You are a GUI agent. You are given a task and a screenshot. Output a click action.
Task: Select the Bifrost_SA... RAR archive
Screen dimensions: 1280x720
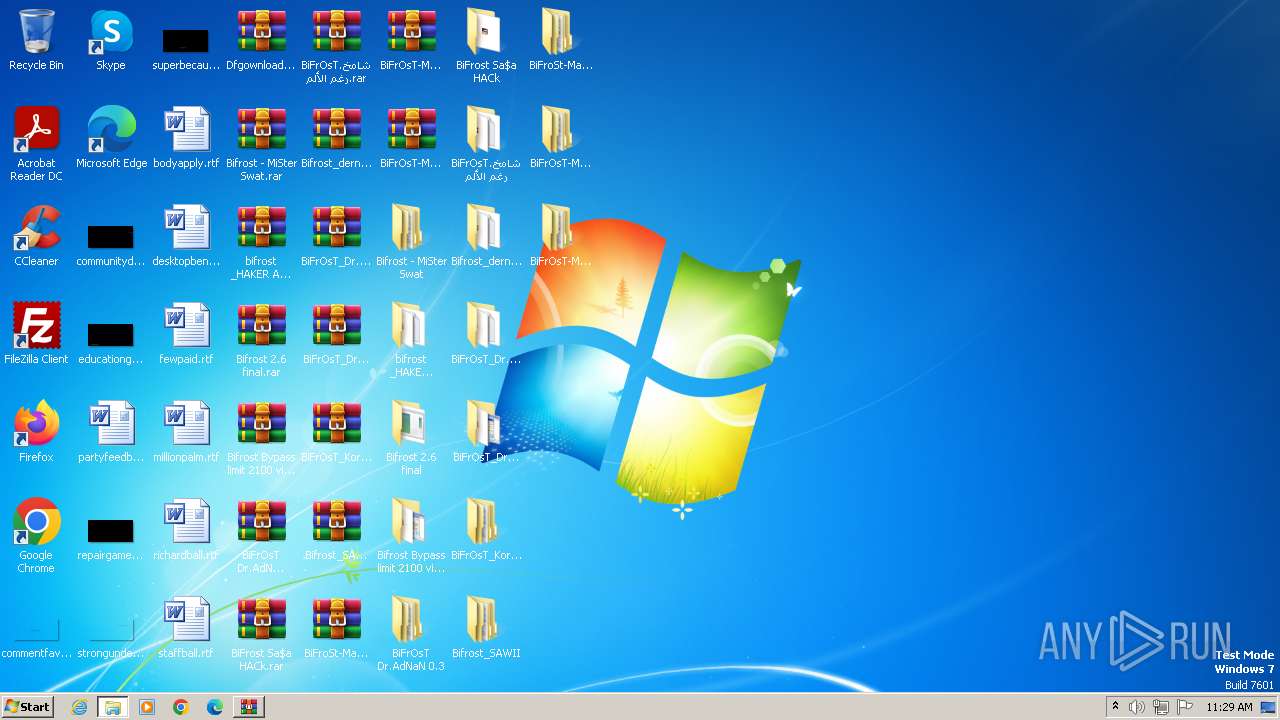[x=336, y=530]
